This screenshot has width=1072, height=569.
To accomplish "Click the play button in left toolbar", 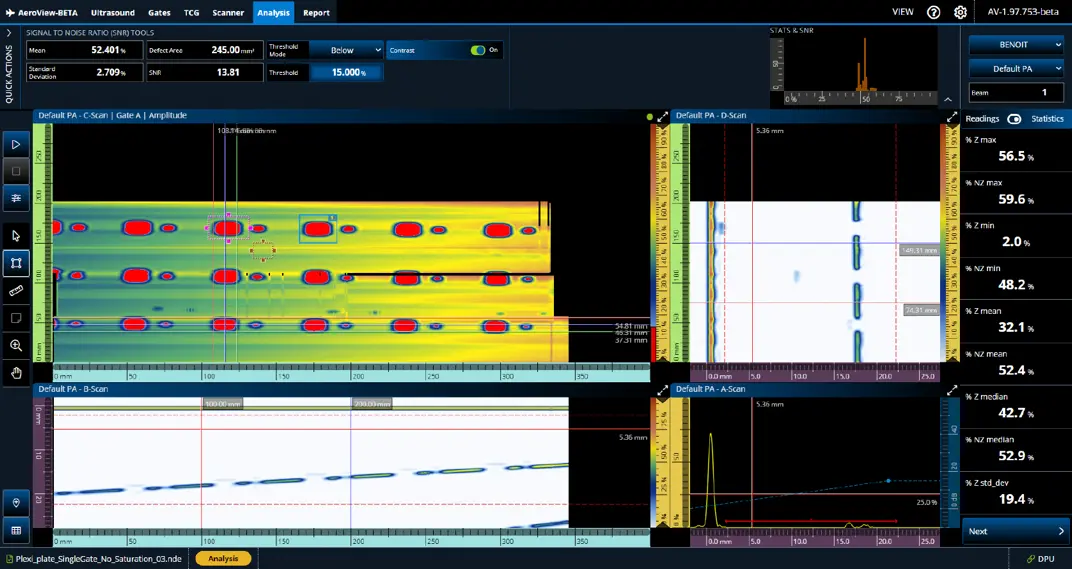I will pyautogui.click(x=16, y=145).
